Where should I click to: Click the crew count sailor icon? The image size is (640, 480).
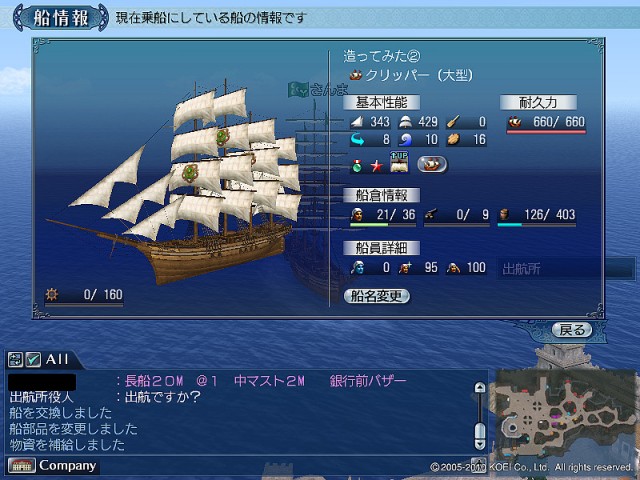[357, 214]
